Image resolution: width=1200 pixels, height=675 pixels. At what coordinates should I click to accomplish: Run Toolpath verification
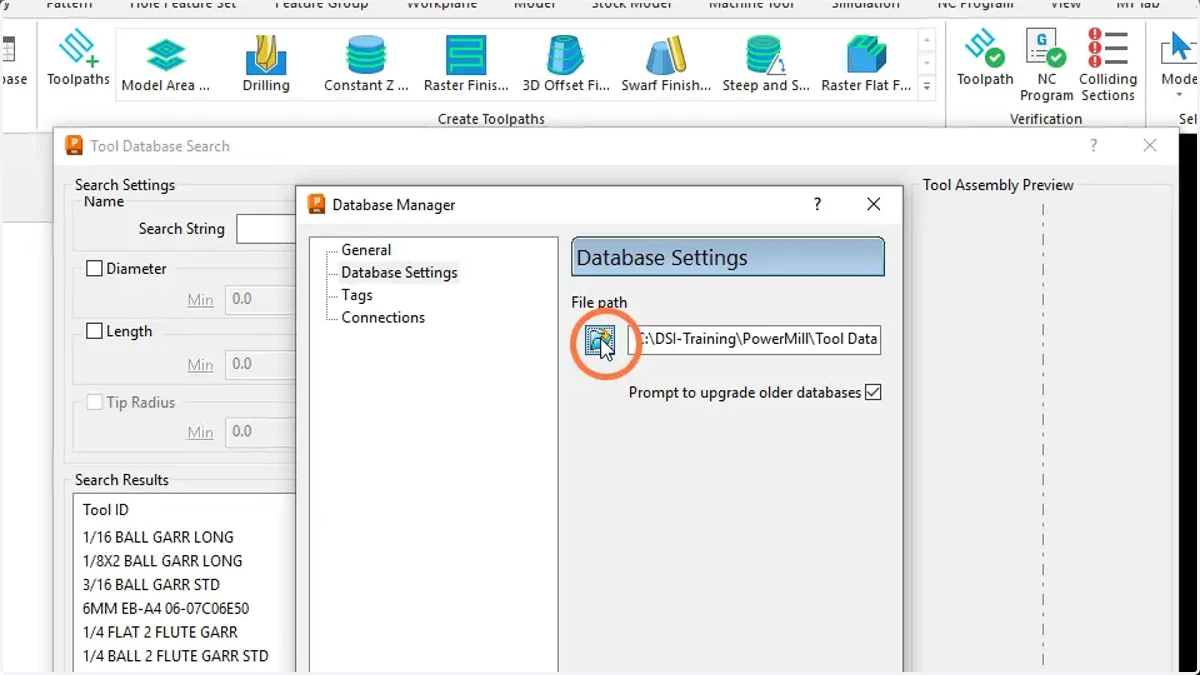(985, 57)
